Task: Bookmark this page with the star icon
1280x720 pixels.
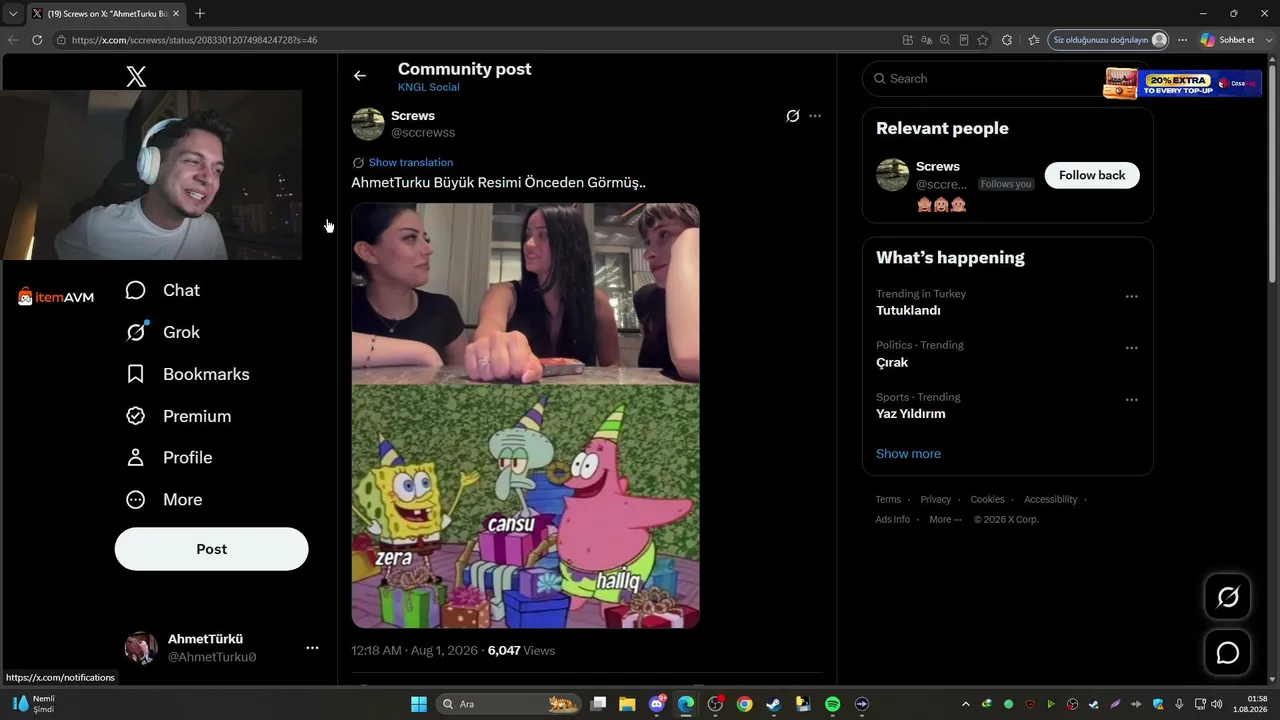Action: pos(983,40)
